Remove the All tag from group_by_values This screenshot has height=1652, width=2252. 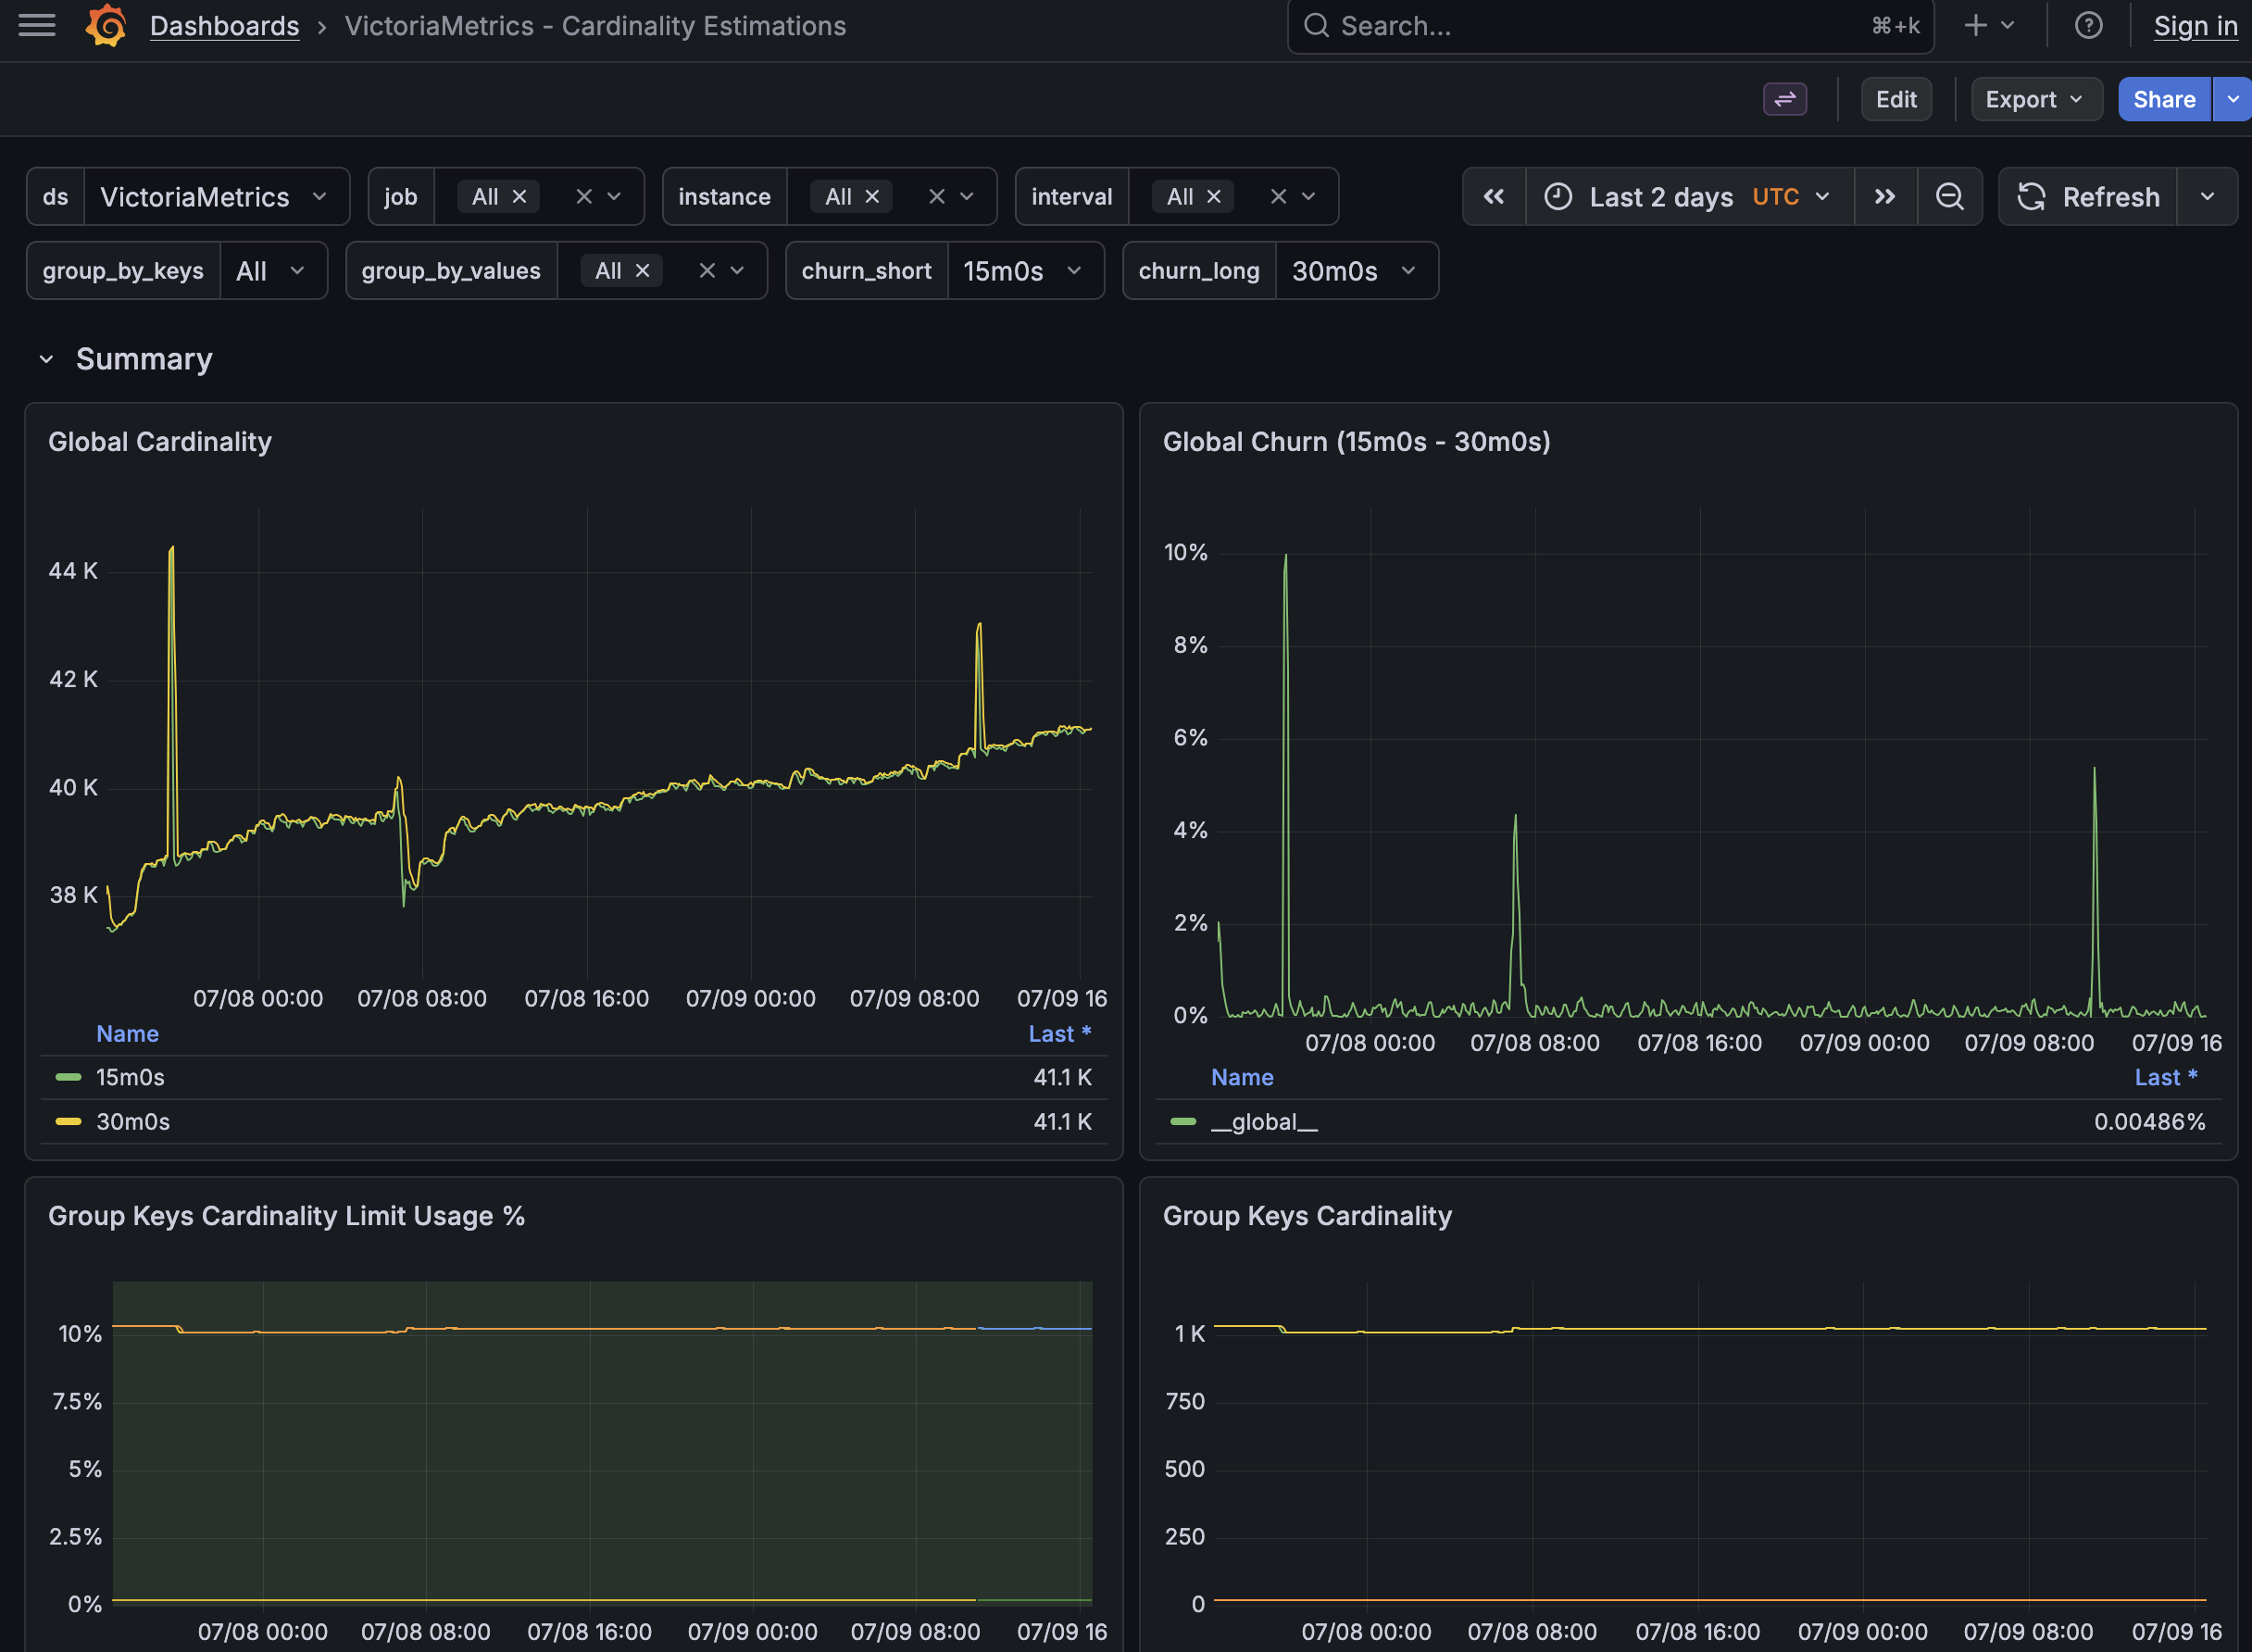point(643,271)
